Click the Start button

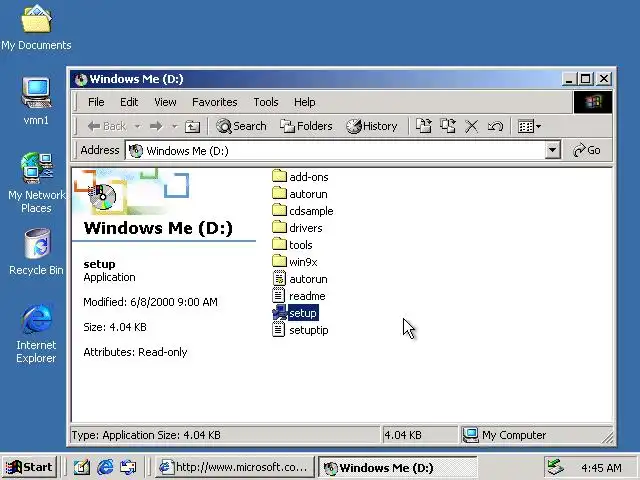pyautogui.click(x=29, y=467)
